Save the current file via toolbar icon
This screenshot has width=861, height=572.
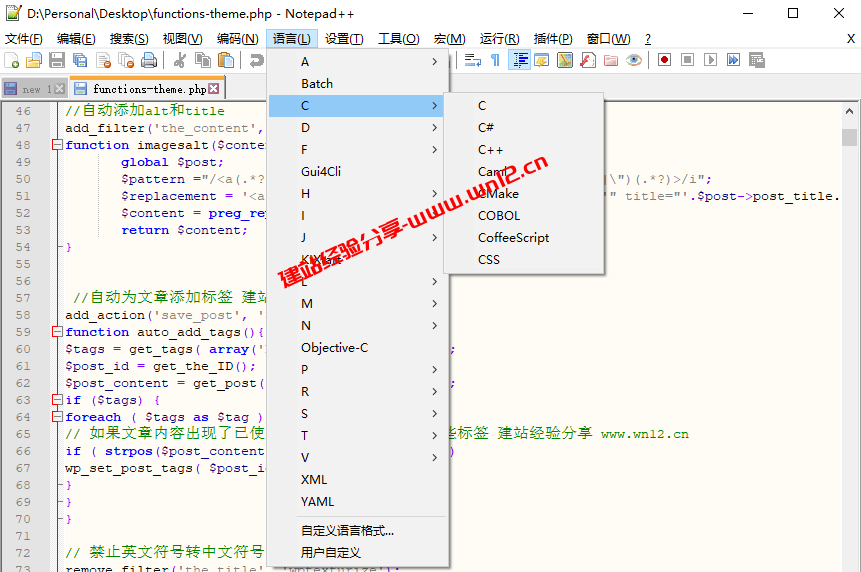[57, 60]
